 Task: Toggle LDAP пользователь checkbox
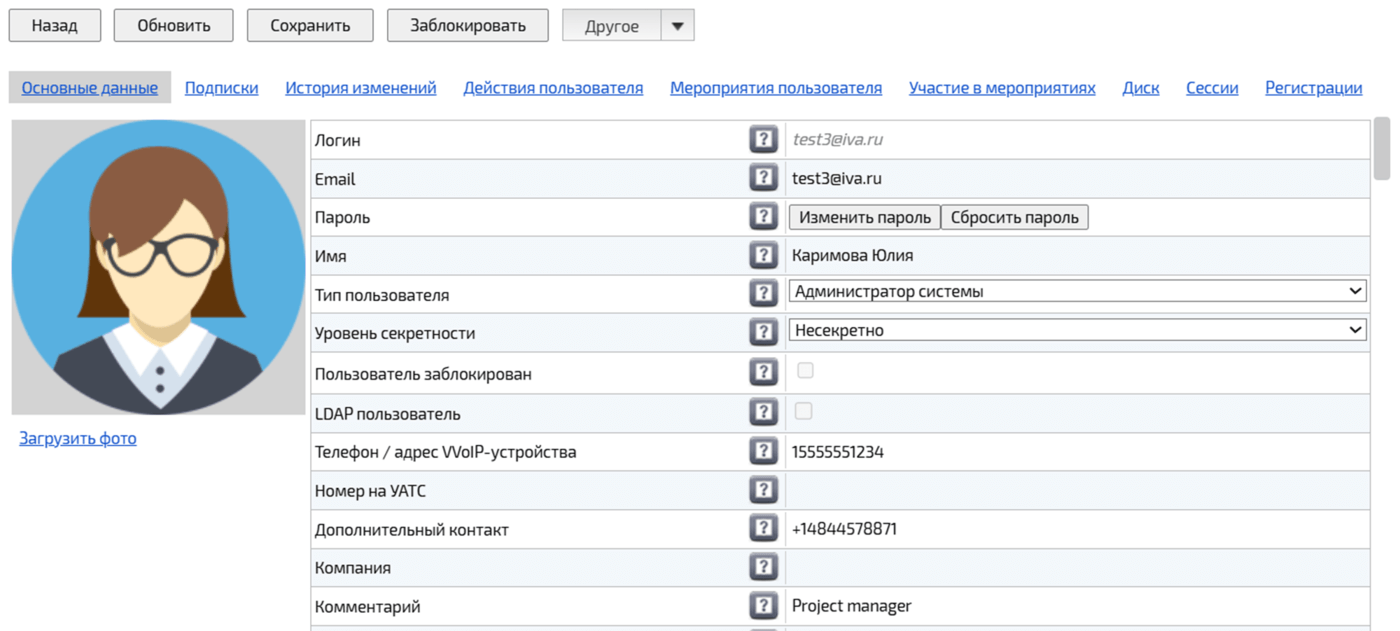pyautogui.click(x=804, y=411)
